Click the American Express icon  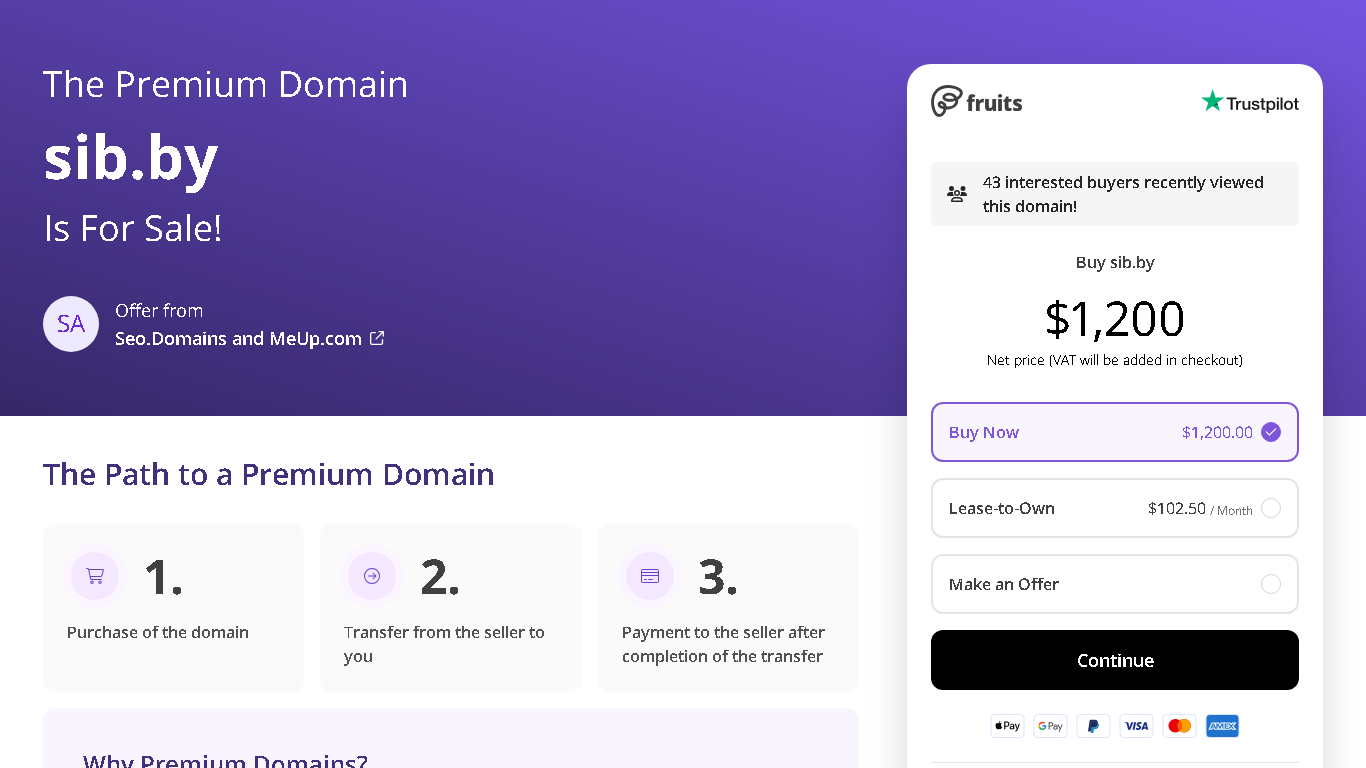coord(1222,726)
